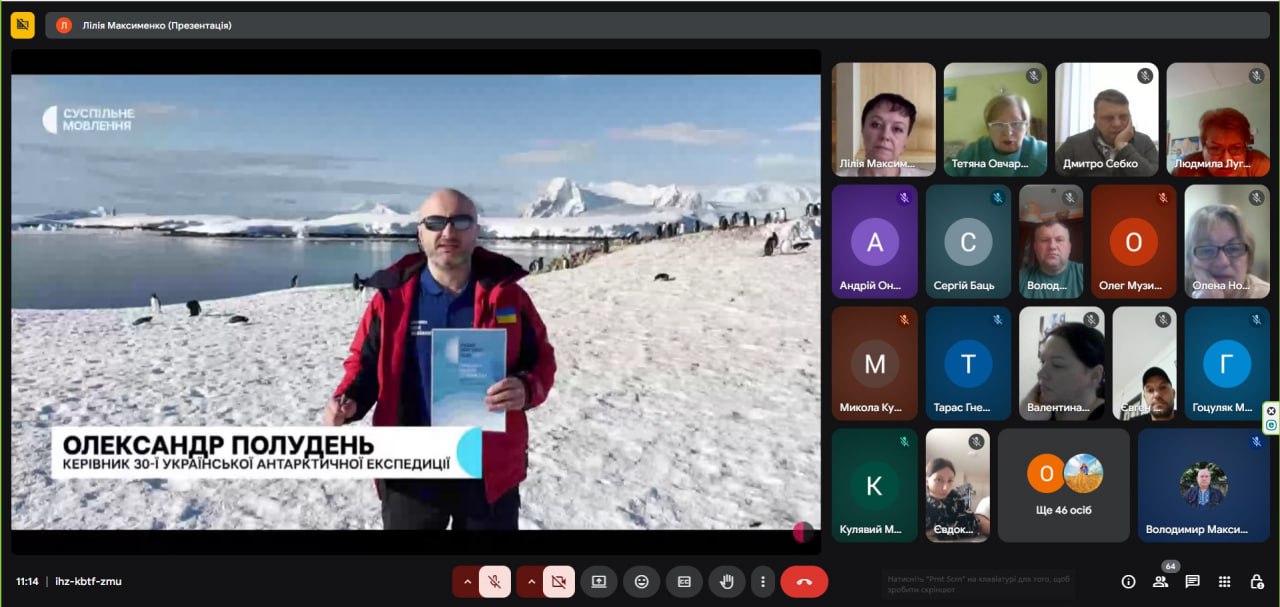The width and height of the screenshot is (1280, 607).
Task: Click the present screen icon
Action: (x=599, y=581)
